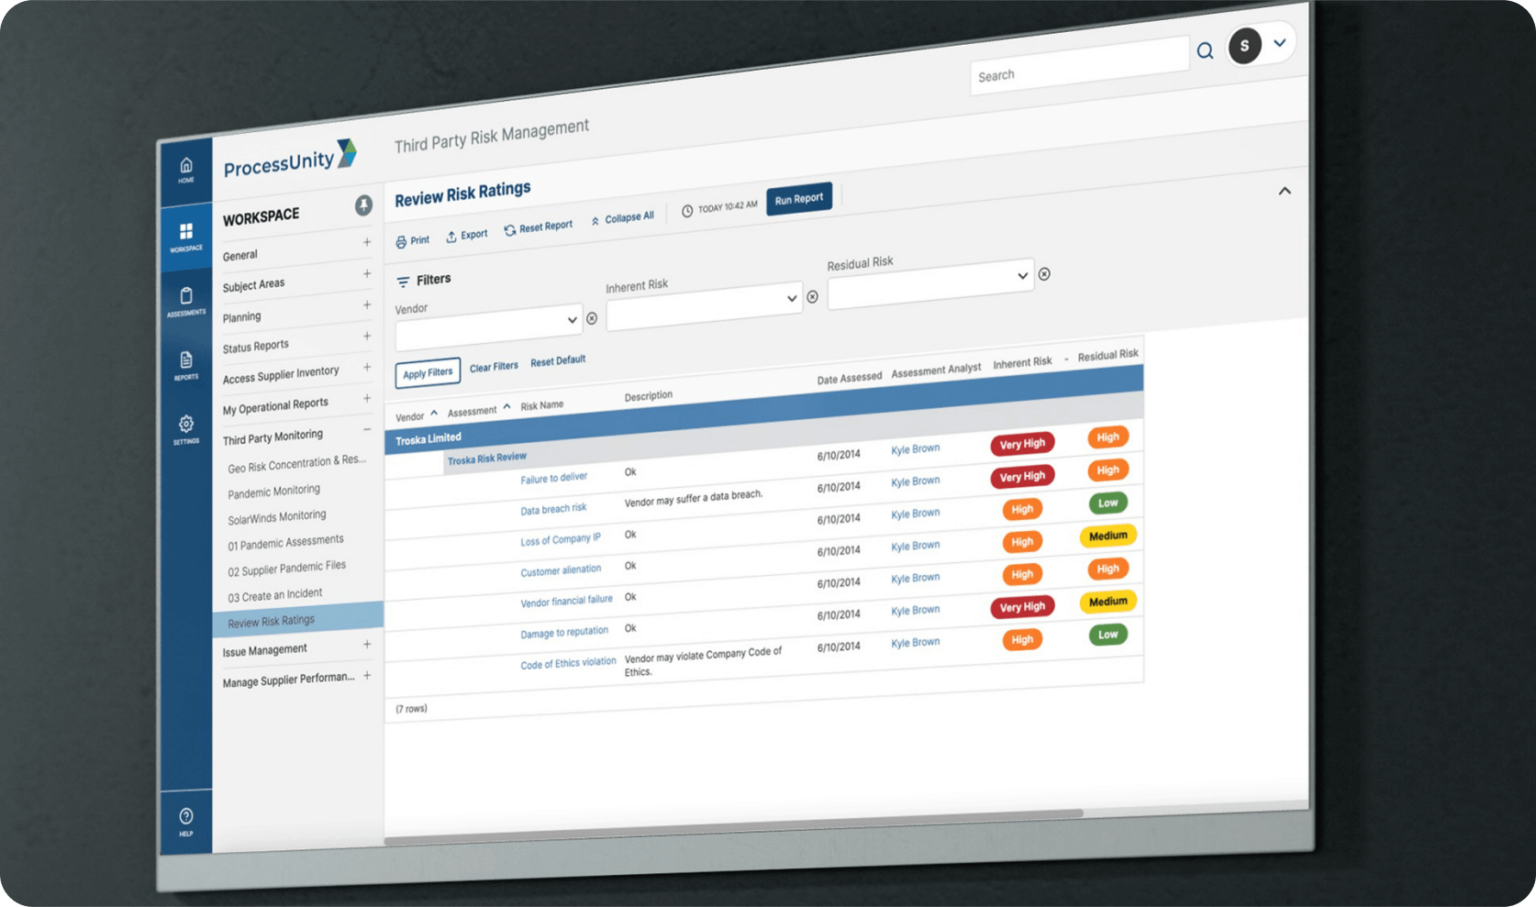
Task: Click the search magnifier icon
Action: pyautogui.click(x=1205, y=51)
